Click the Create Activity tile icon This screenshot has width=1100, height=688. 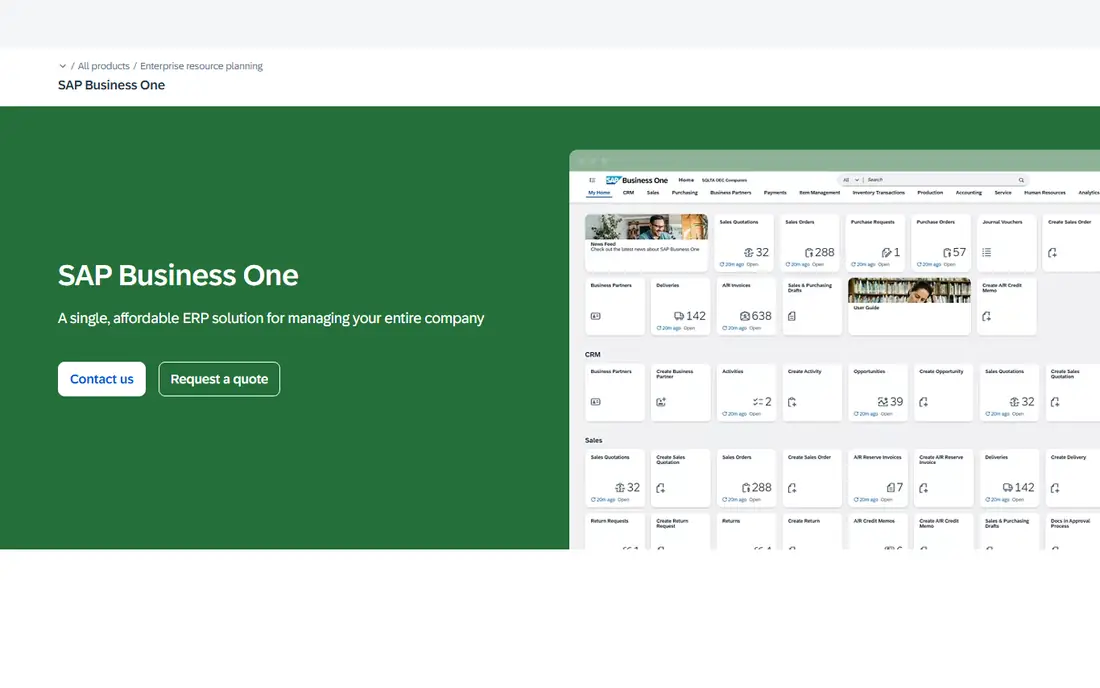pyautogui.click(x=792, y=402)
